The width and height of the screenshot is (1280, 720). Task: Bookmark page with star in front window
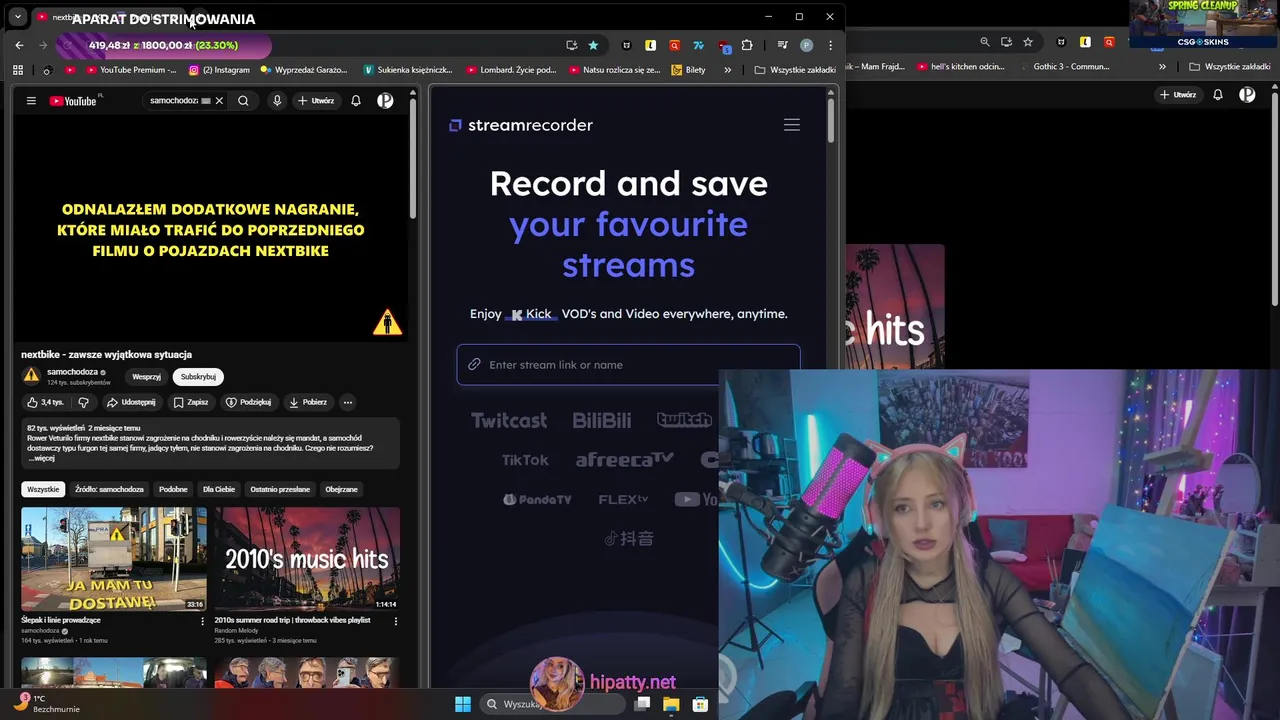point(593,45)
